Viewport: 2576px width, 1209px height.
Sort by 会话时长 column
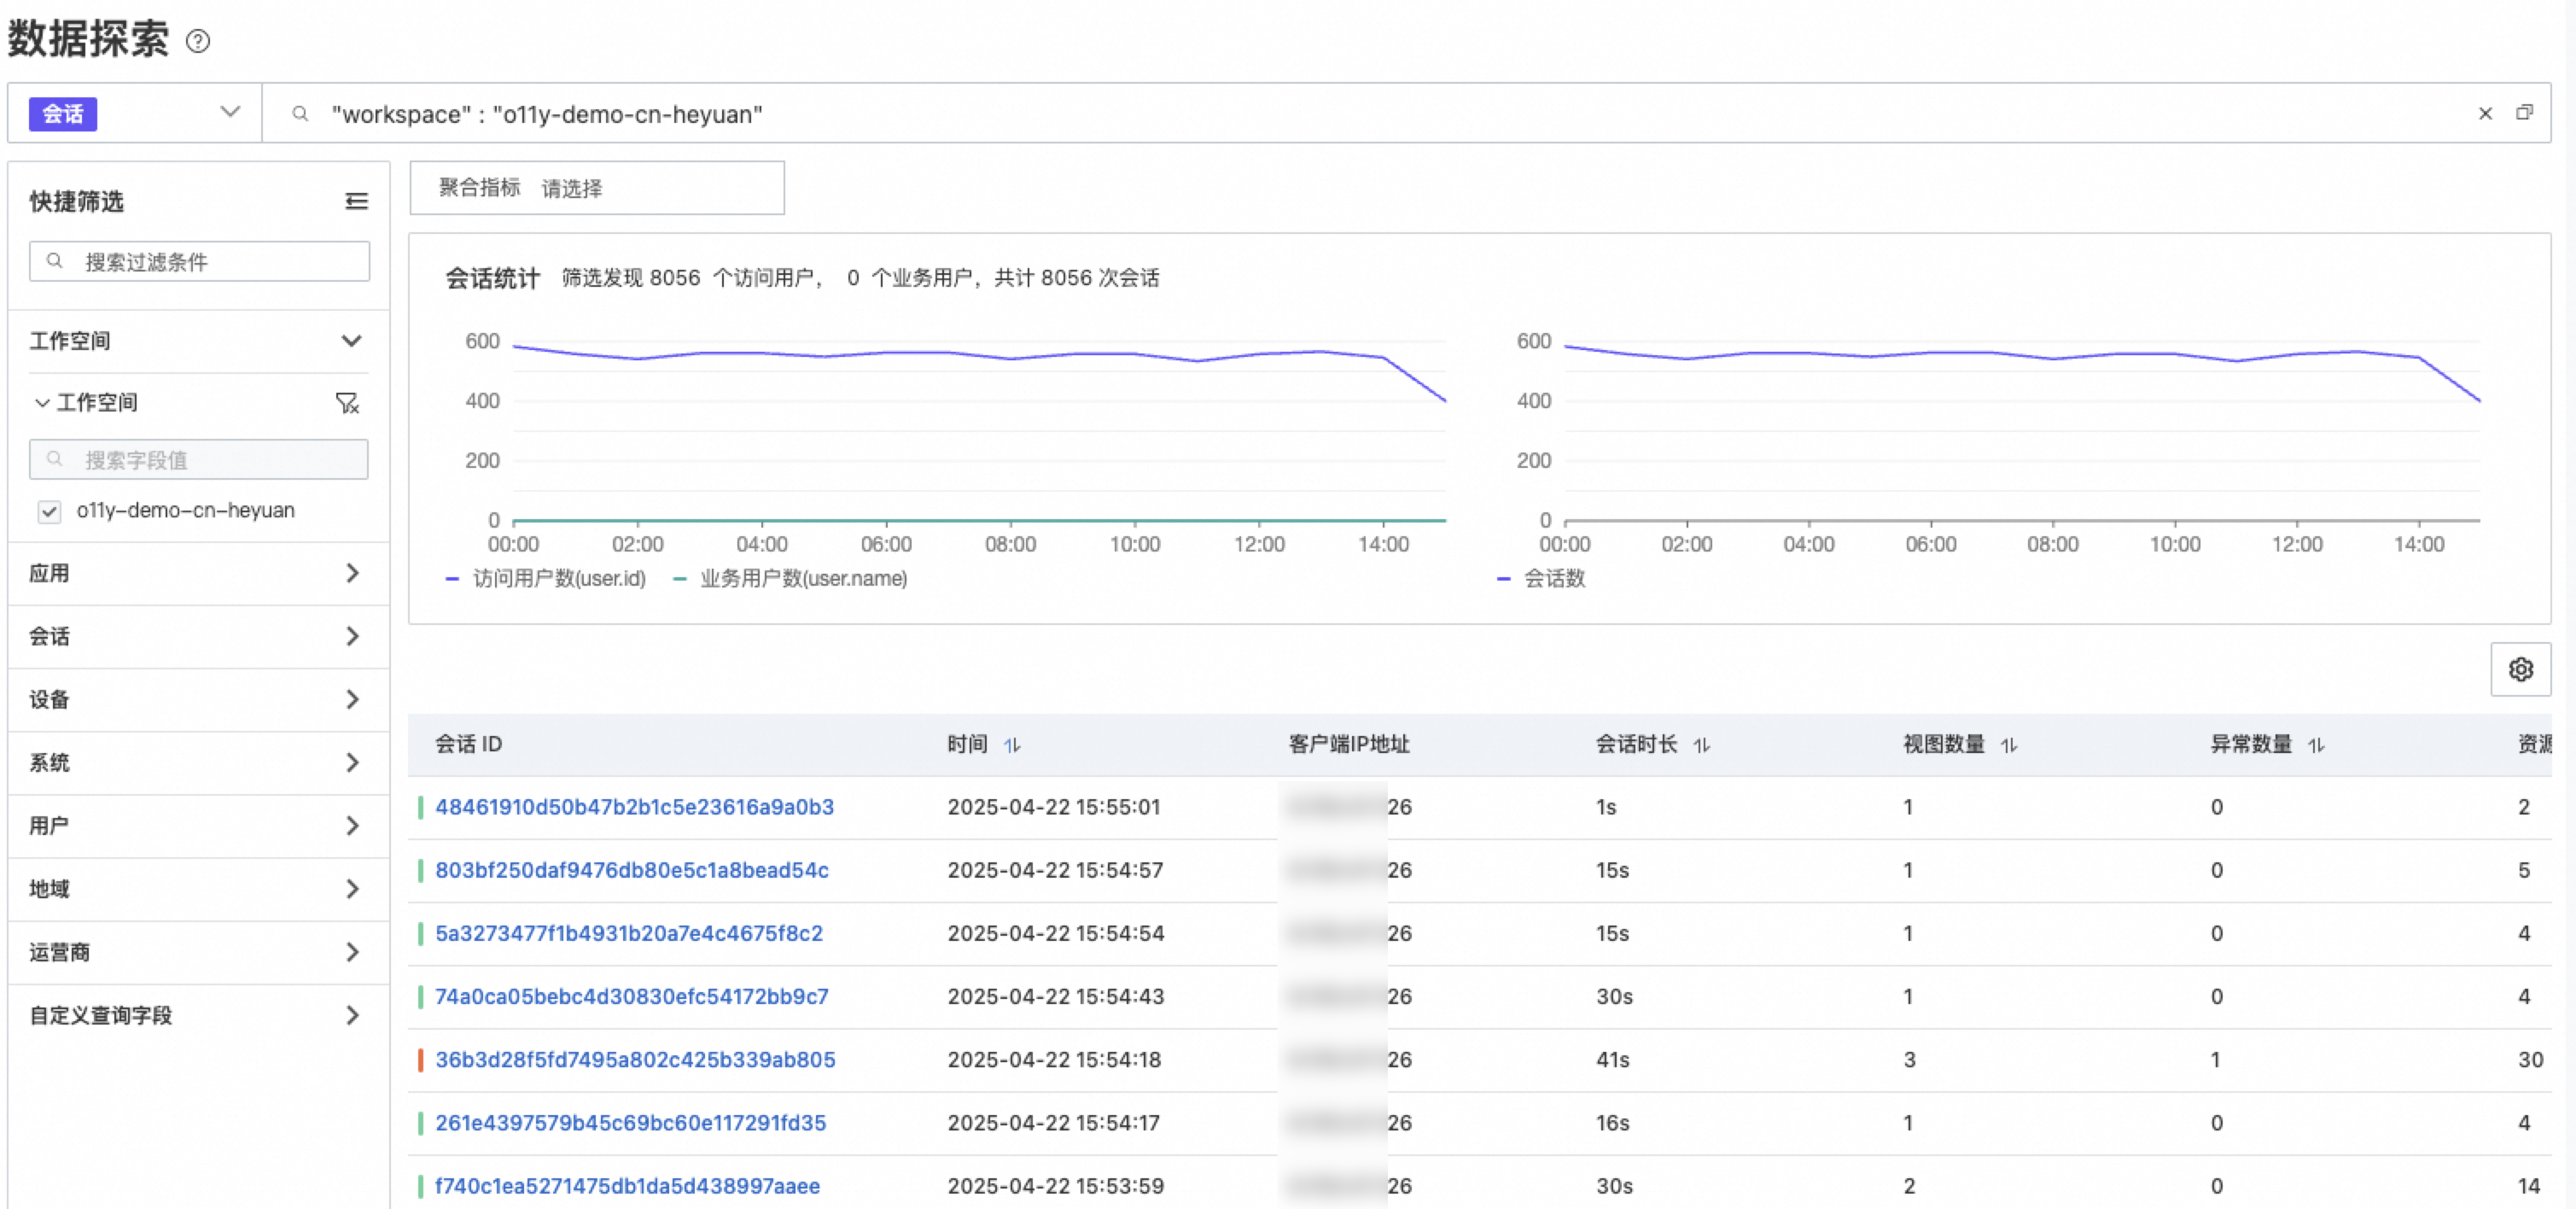pos(1702,745)
